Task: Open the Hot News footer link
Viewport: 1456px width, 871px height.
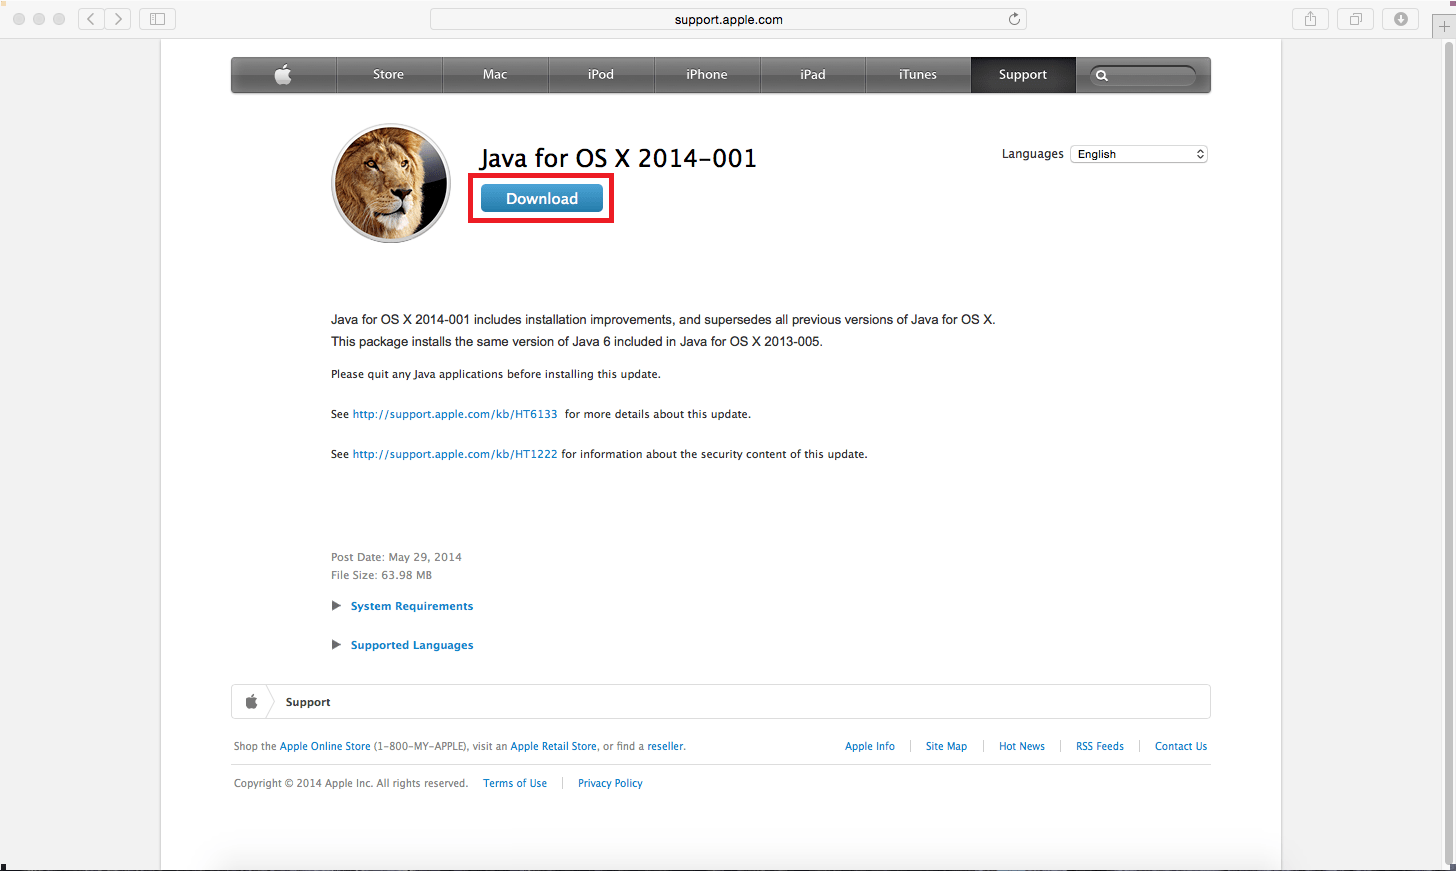Action: coord(1022,746)
